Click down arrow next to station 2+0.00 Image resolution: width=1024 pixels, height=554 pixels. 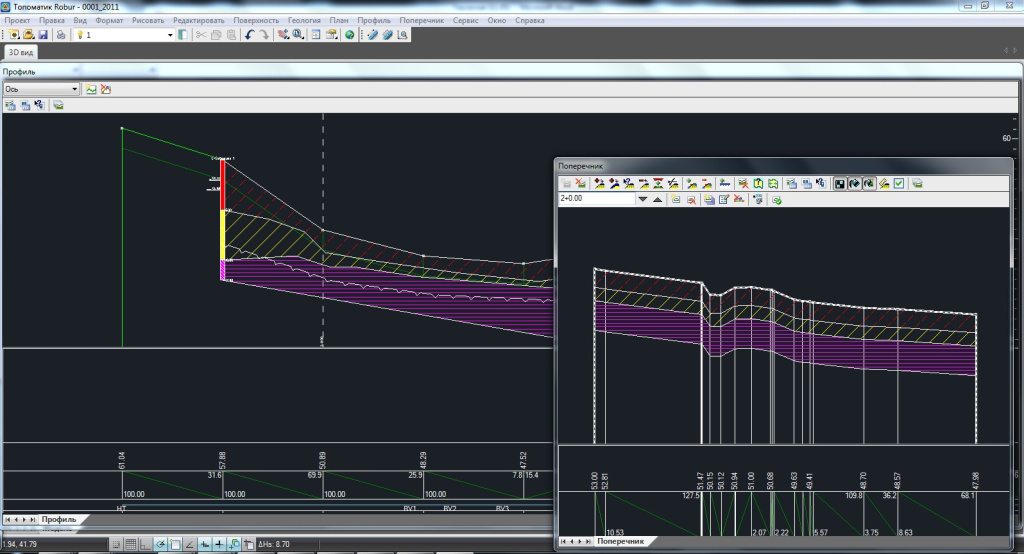642,199
